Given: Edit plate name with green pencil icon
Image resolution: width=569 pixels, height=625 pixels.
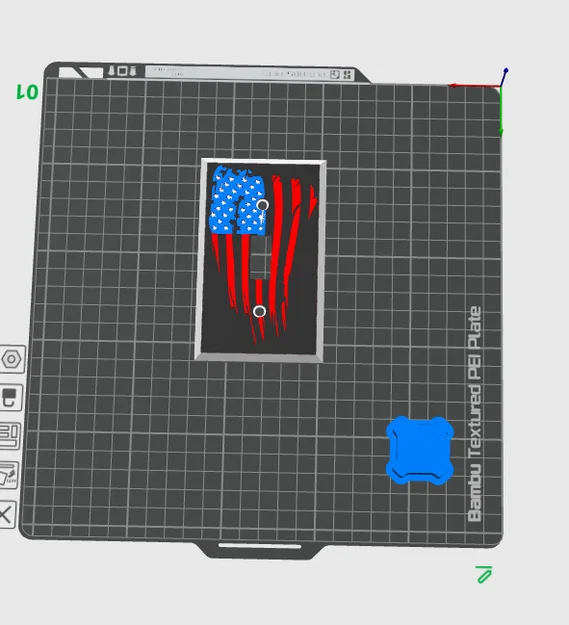Looking at the screenshot, I should click(x=484, y=575).
